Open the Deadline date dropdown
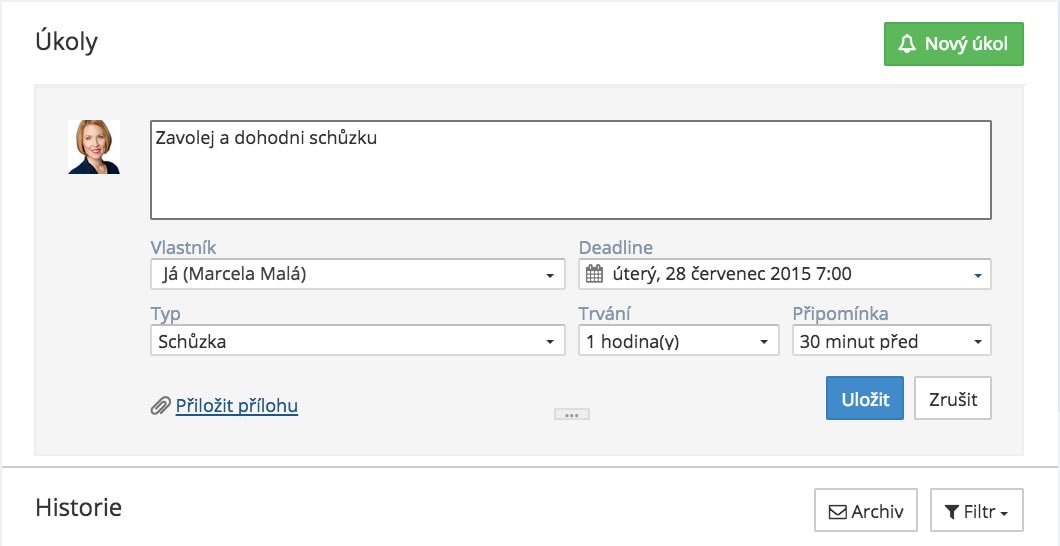 pos(785,274)
